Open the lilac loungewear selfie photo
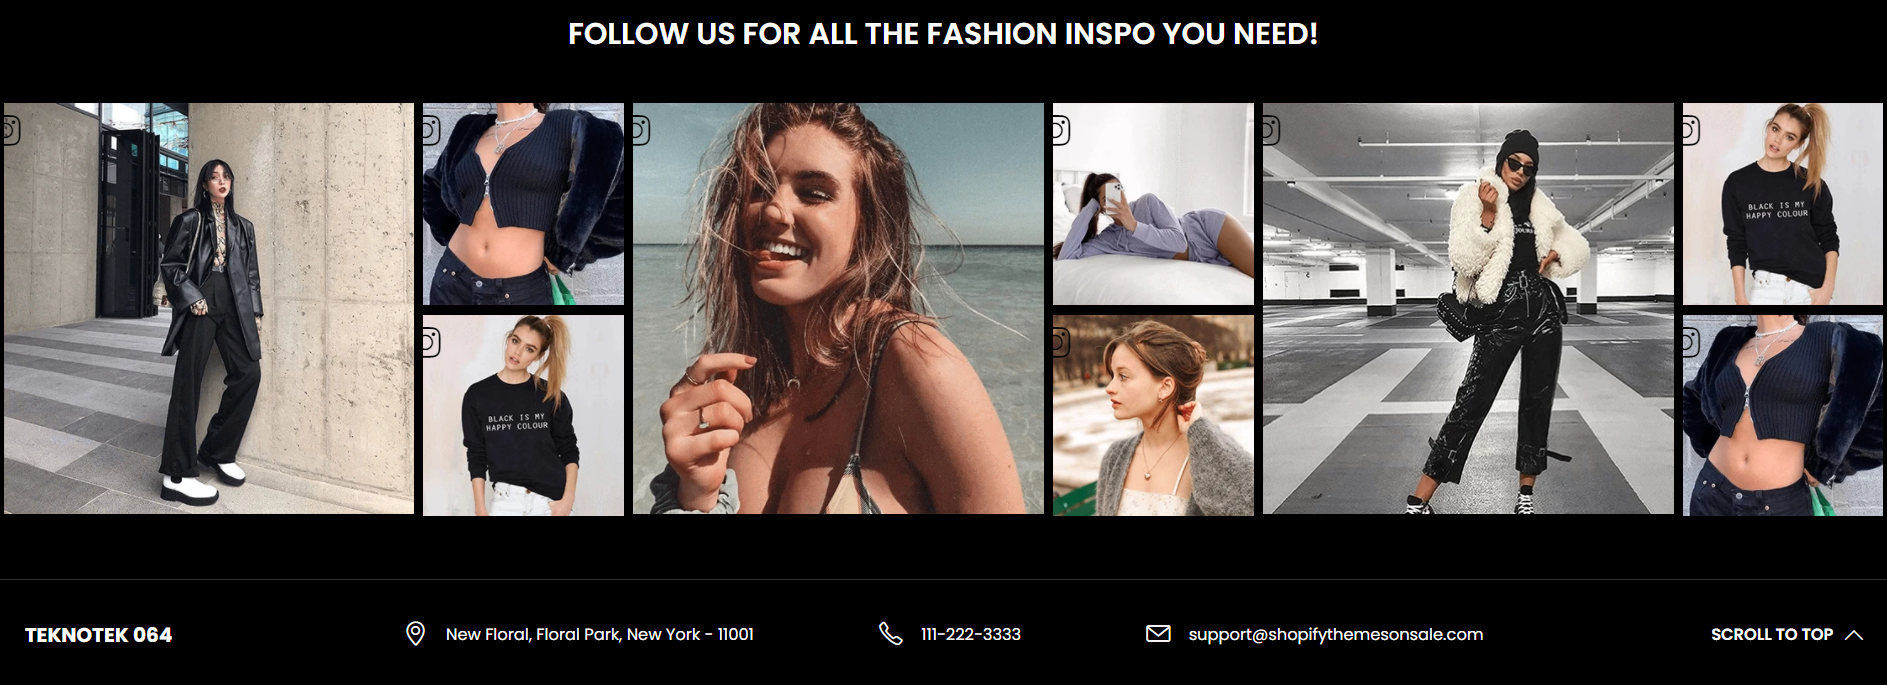Viewport: 1887px width, 685px height. click(x=1153, y=204)
